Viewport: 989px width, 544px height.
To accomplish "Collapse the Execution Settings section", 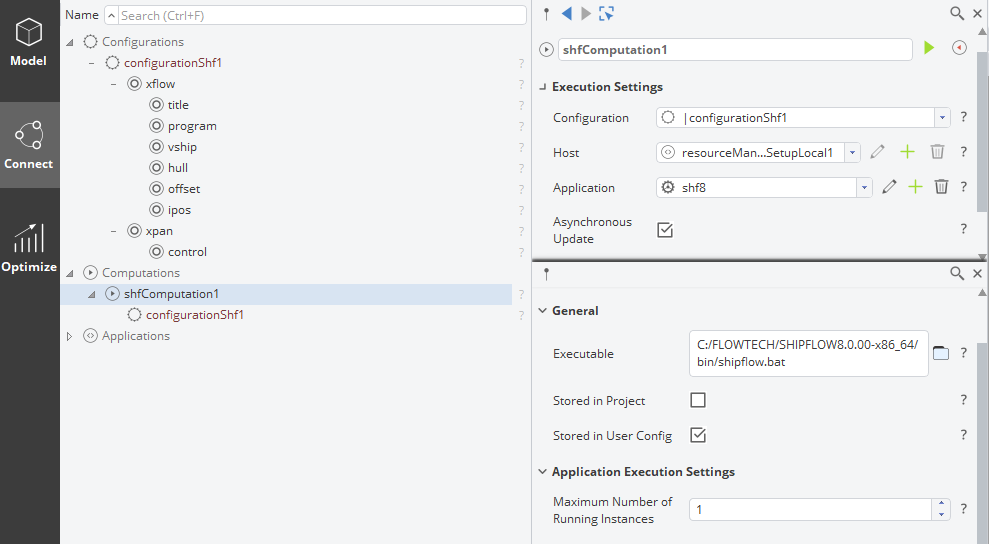I will (x=542, y=87).
